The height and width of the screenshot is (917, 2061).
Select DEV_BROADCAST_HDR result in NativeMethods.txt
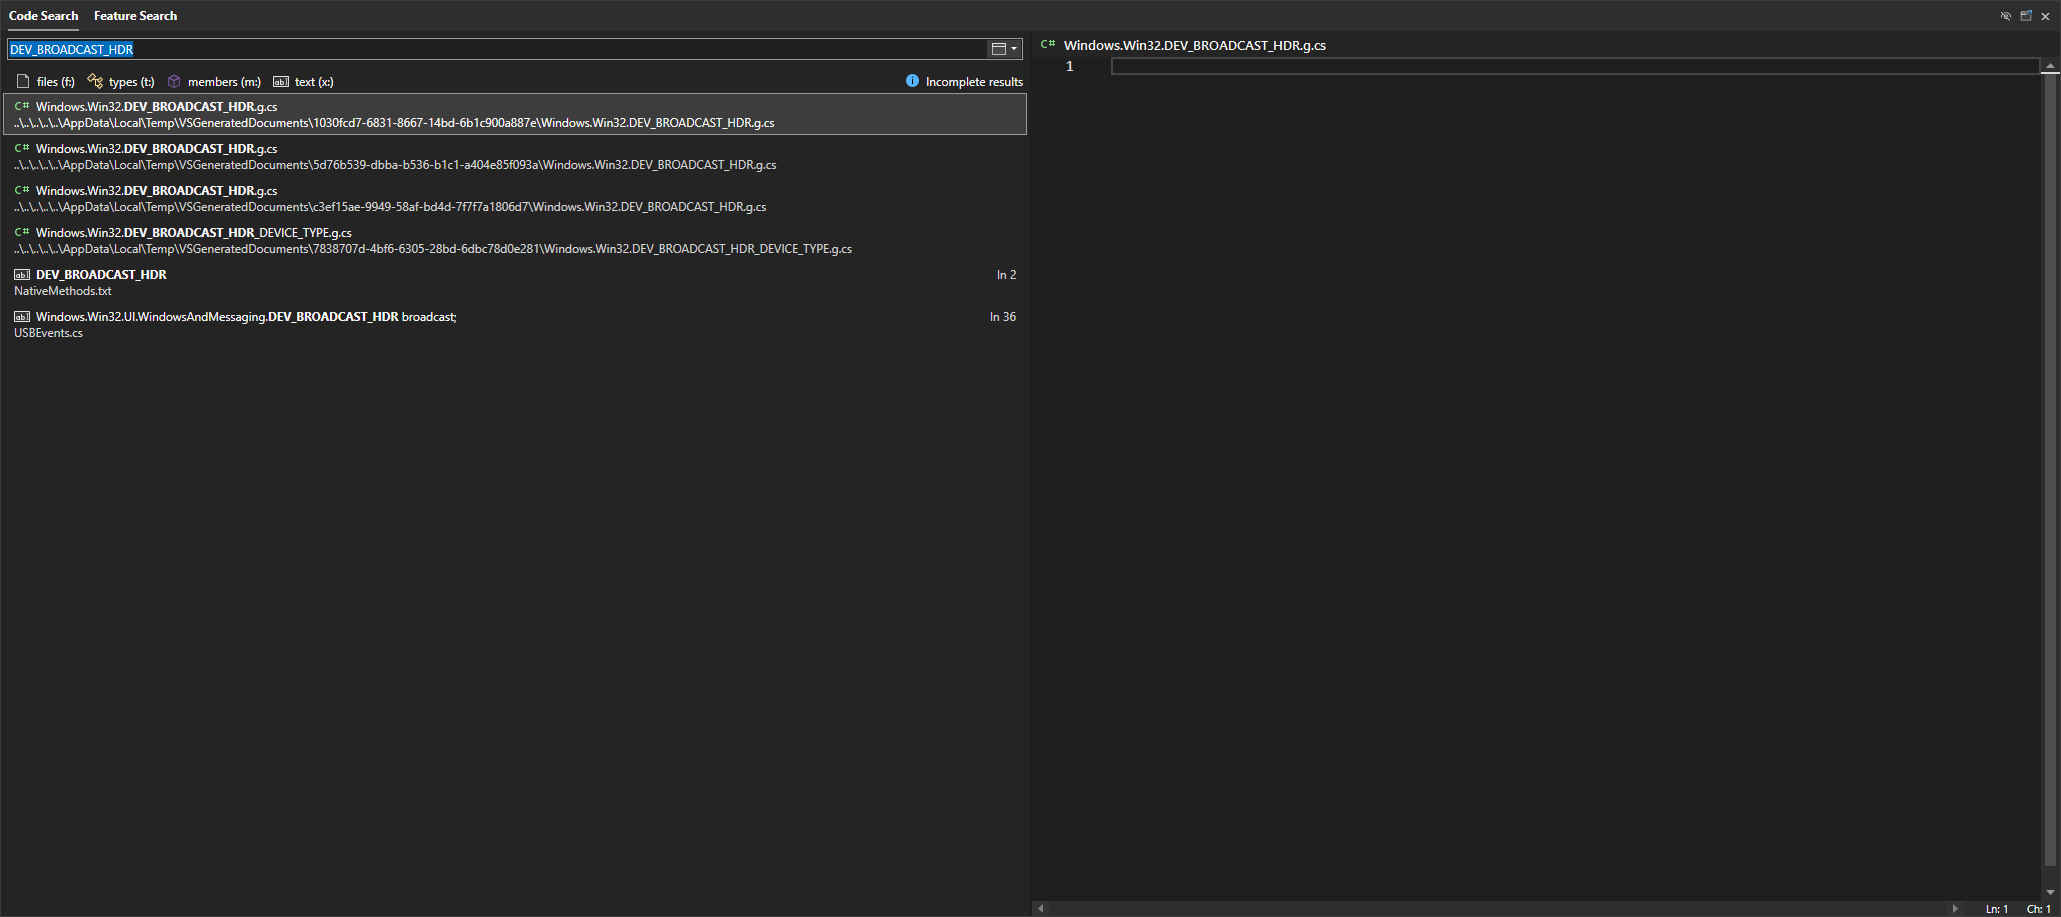pyautogui.click(x=515, y=282)
